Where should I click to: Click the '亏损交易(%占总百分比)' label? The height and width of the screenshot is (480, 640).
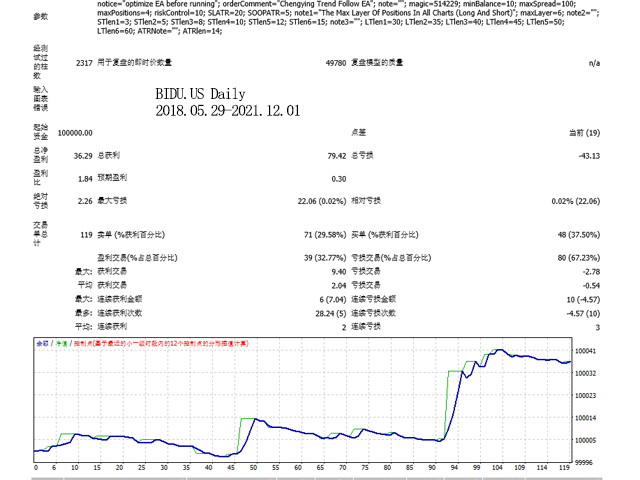click(391, 258)
